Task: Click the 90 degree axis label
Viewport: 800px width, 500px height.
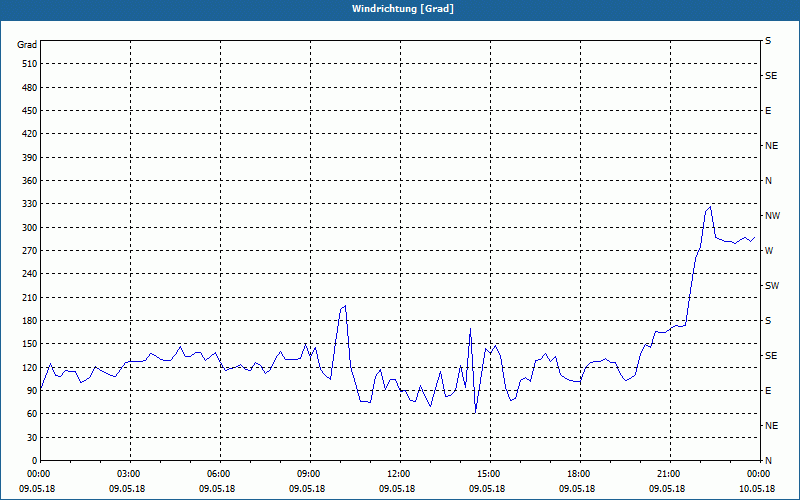Action: pyautogui.click(x=32, y=391)
